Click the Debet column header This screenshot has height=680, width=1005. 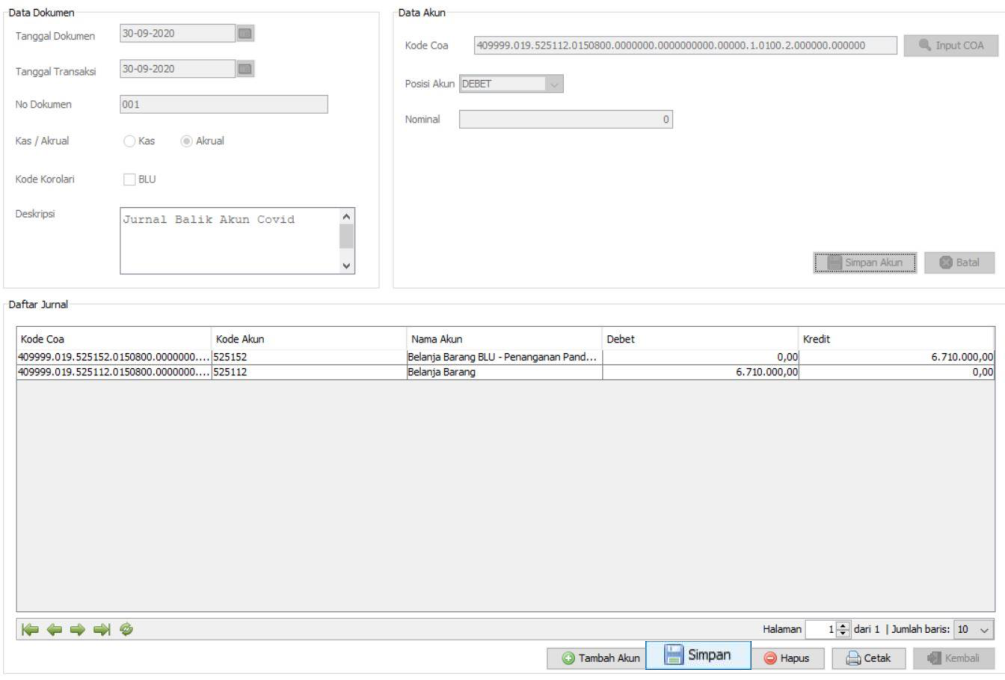point(699,339)
